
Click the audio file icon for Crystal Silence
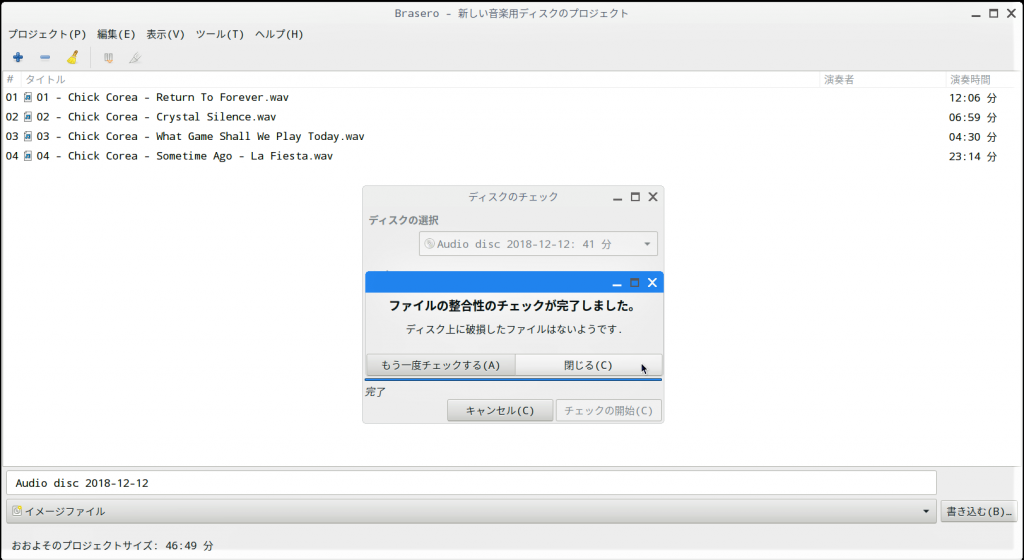[x=28, y=117]
